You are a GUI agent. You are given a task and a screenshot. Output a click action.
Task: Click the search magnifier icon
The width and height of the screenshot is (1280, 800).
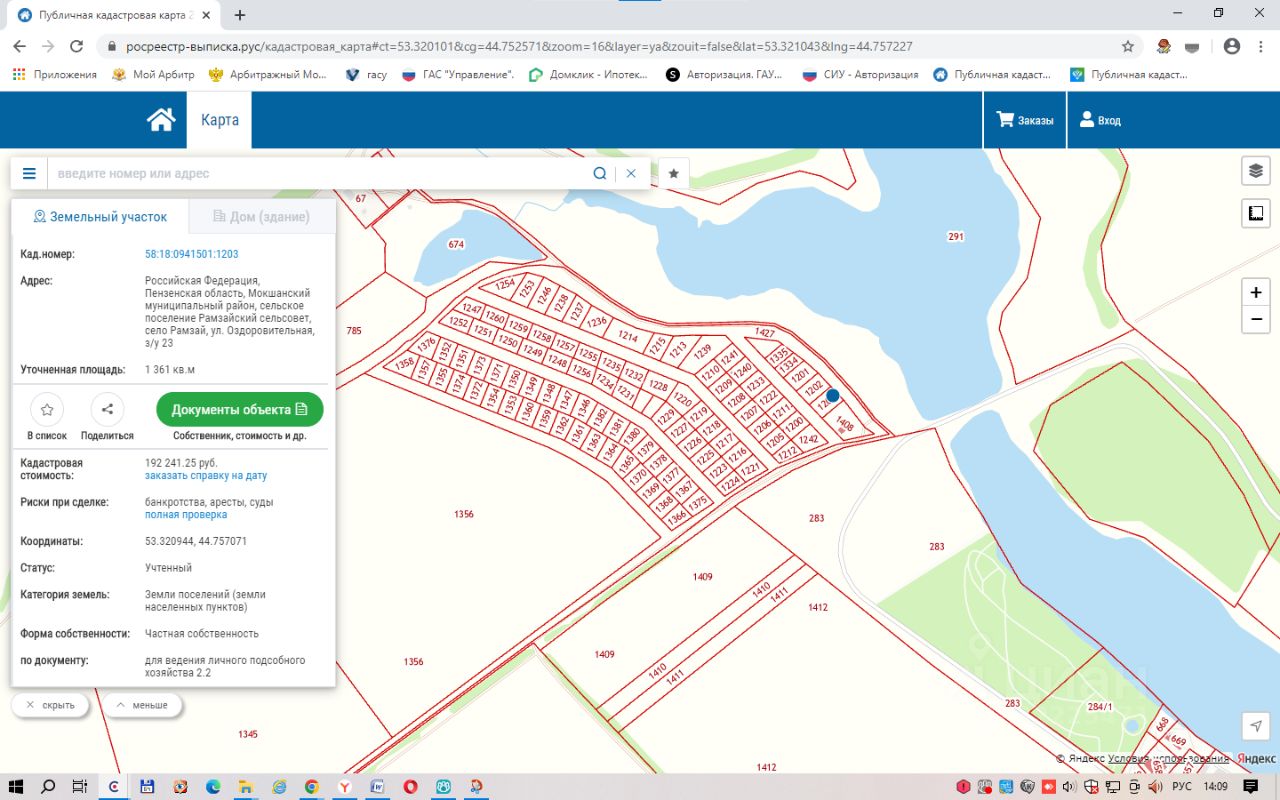[599, 173]
